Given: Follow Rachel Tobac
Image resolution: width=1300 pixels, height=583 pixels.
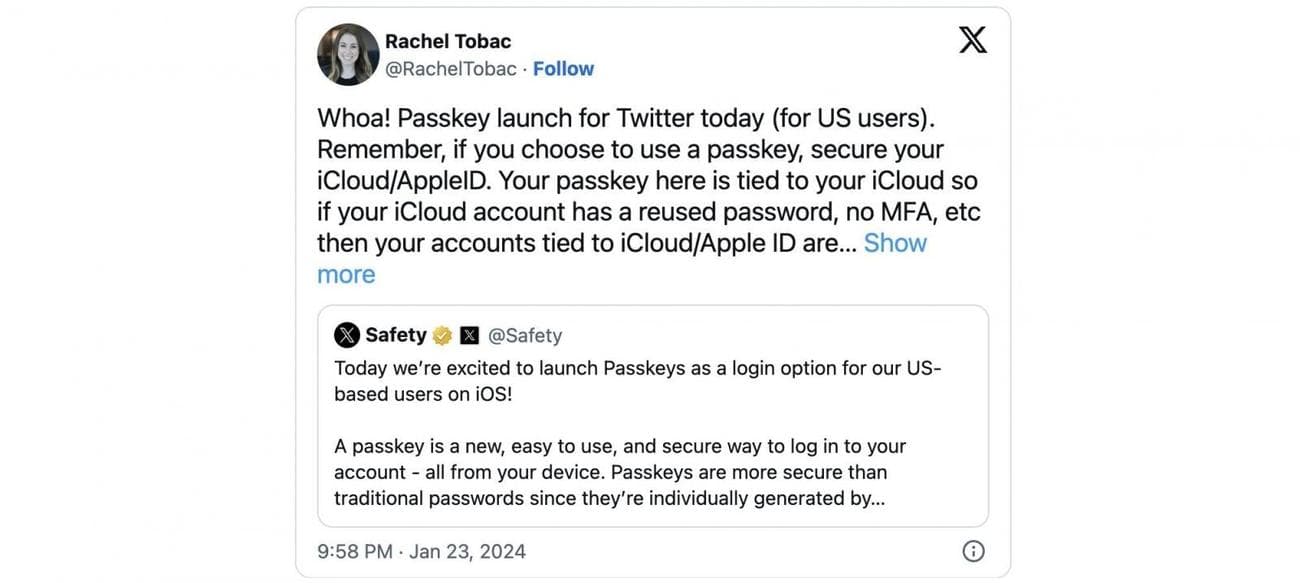Looking at the screenshot, I should click(563, 69).
